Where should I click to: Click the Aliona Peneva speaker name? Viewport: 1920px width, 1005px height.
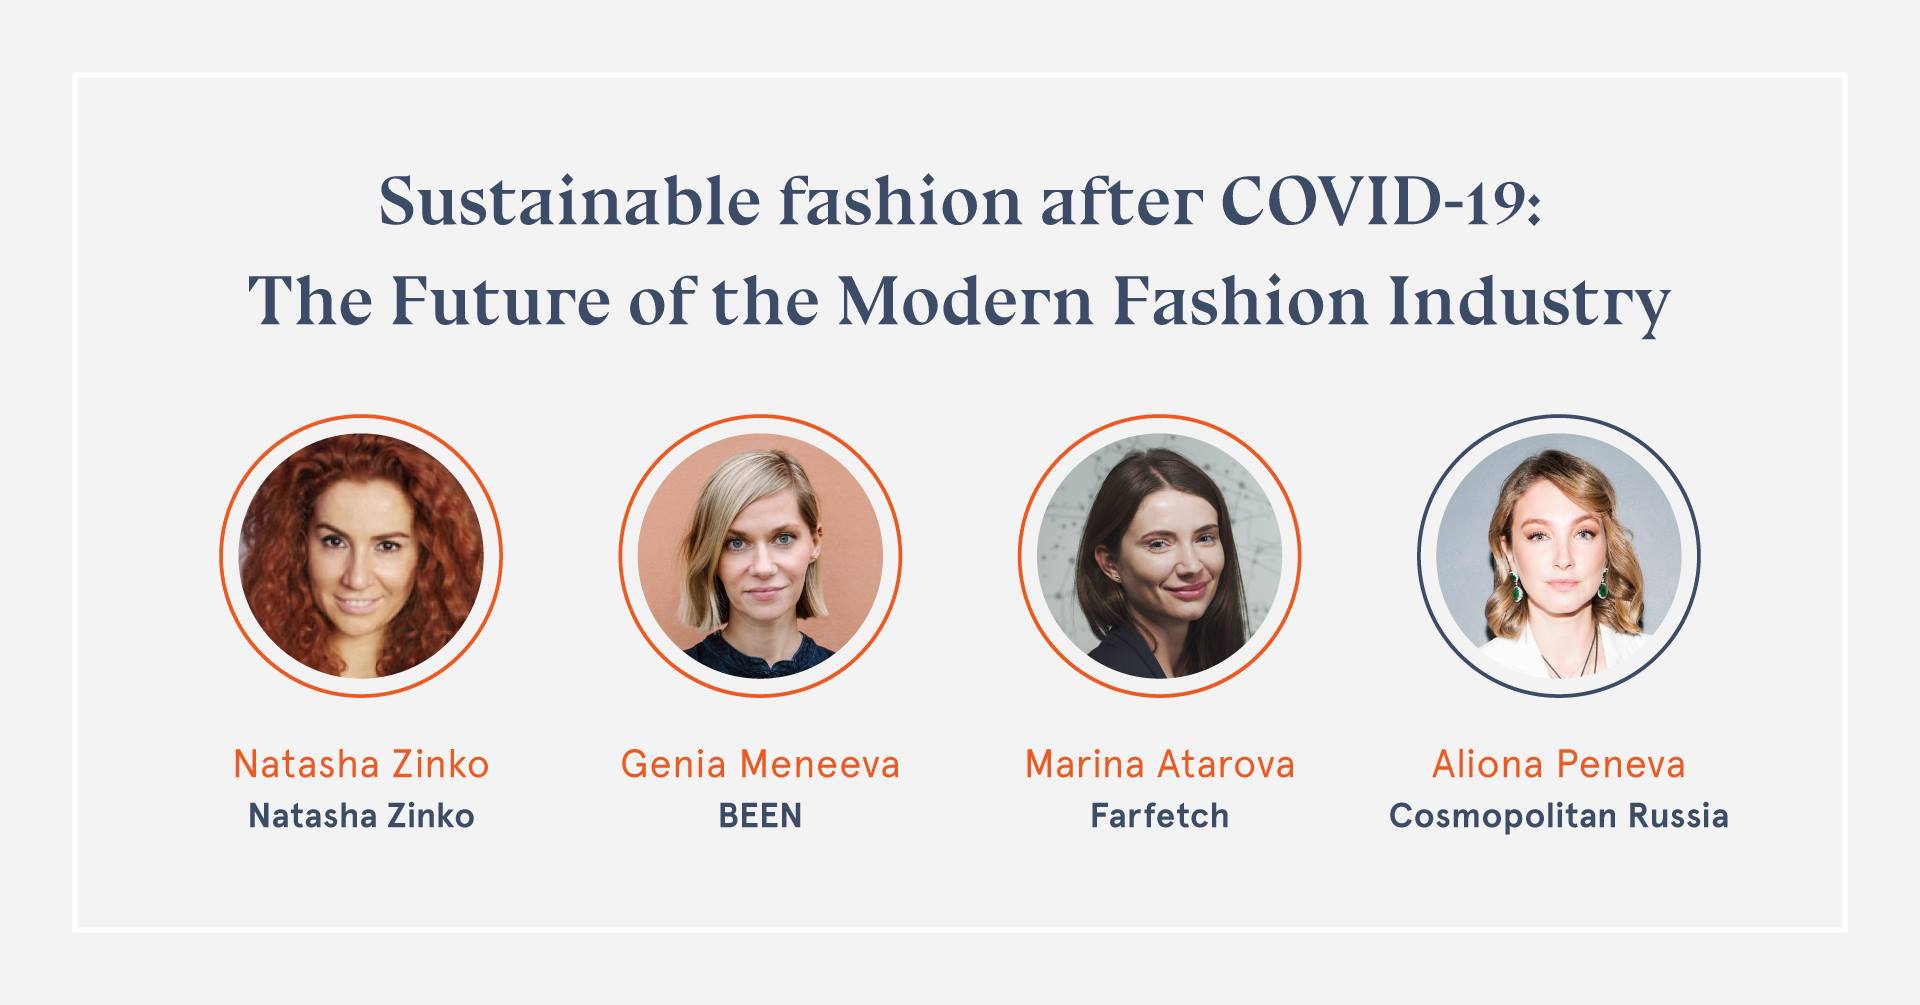point(1558,765)
